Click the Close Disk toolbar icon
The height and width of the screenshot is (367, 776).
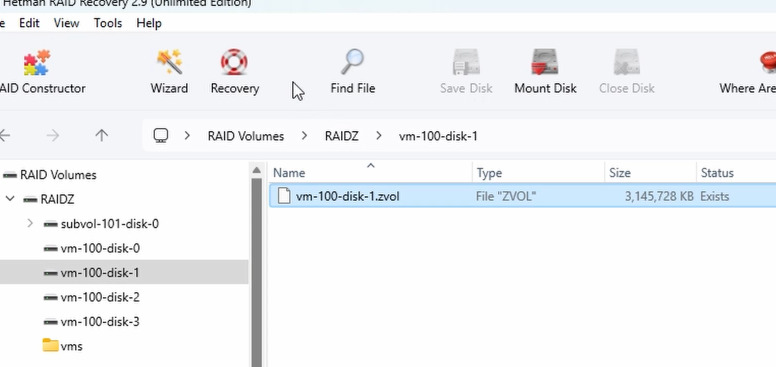pos(627,63)
